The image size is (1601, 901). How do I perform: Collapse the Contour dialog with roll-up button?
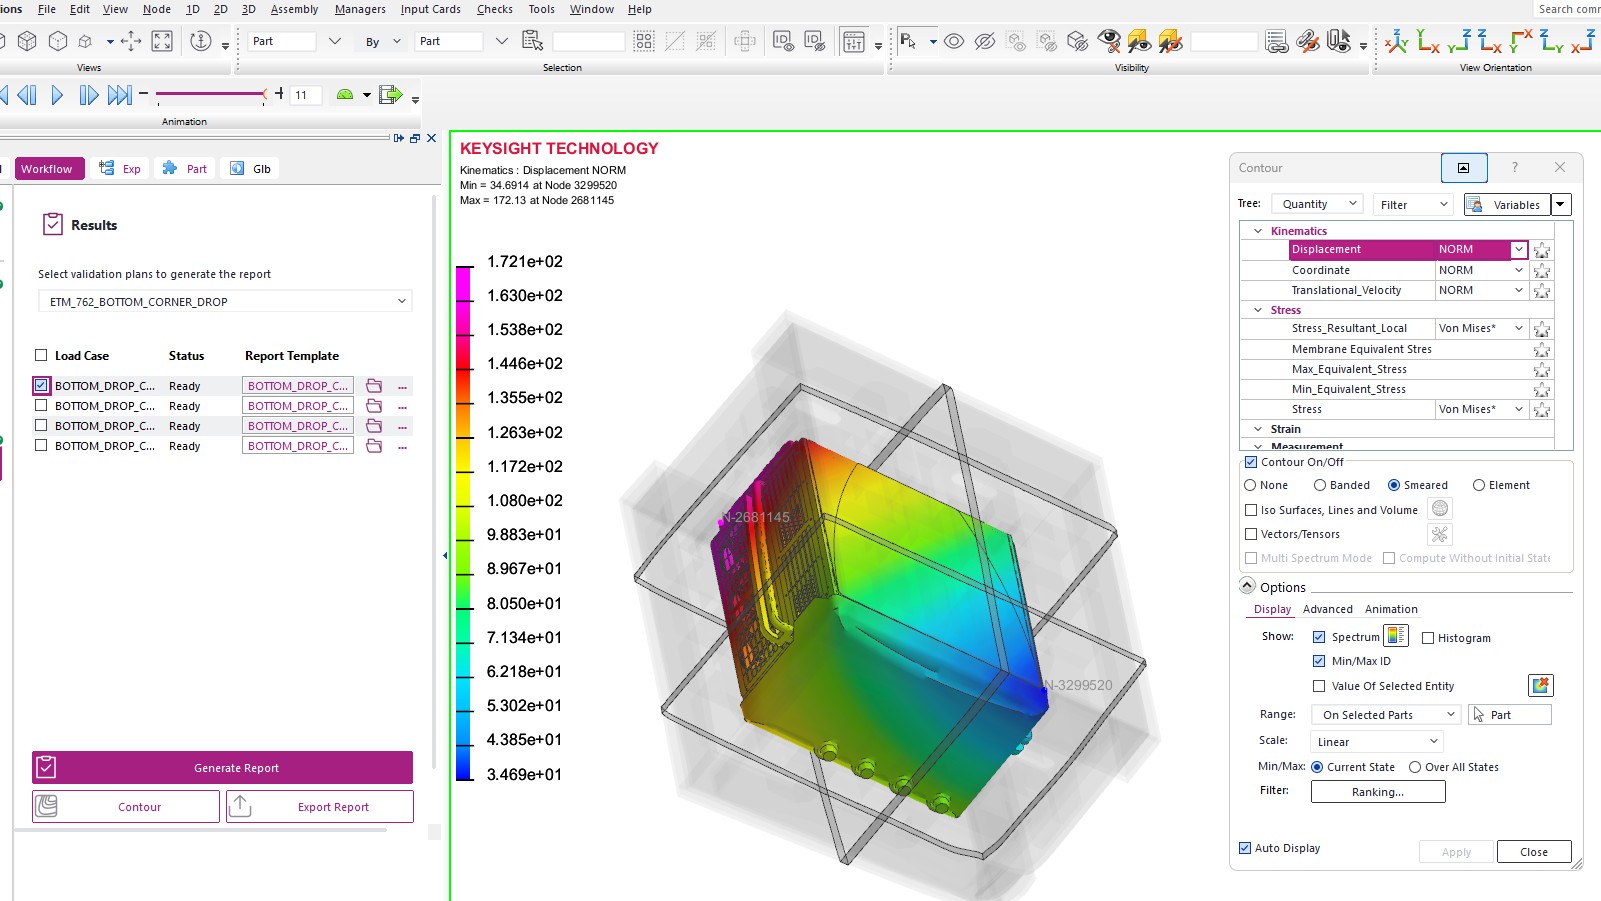1464,168
